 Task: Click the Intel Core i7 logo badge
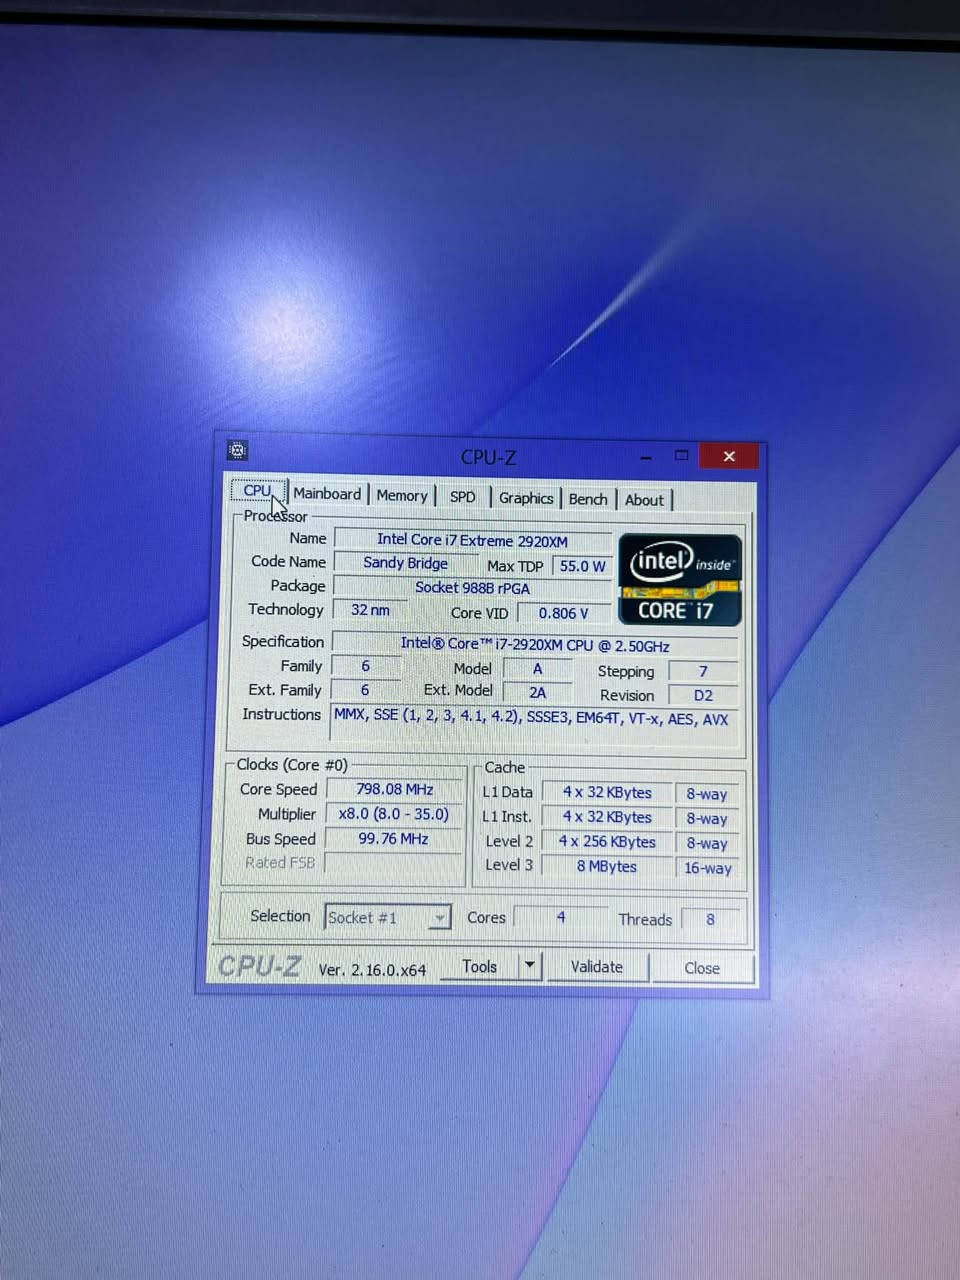coord(680,579)
